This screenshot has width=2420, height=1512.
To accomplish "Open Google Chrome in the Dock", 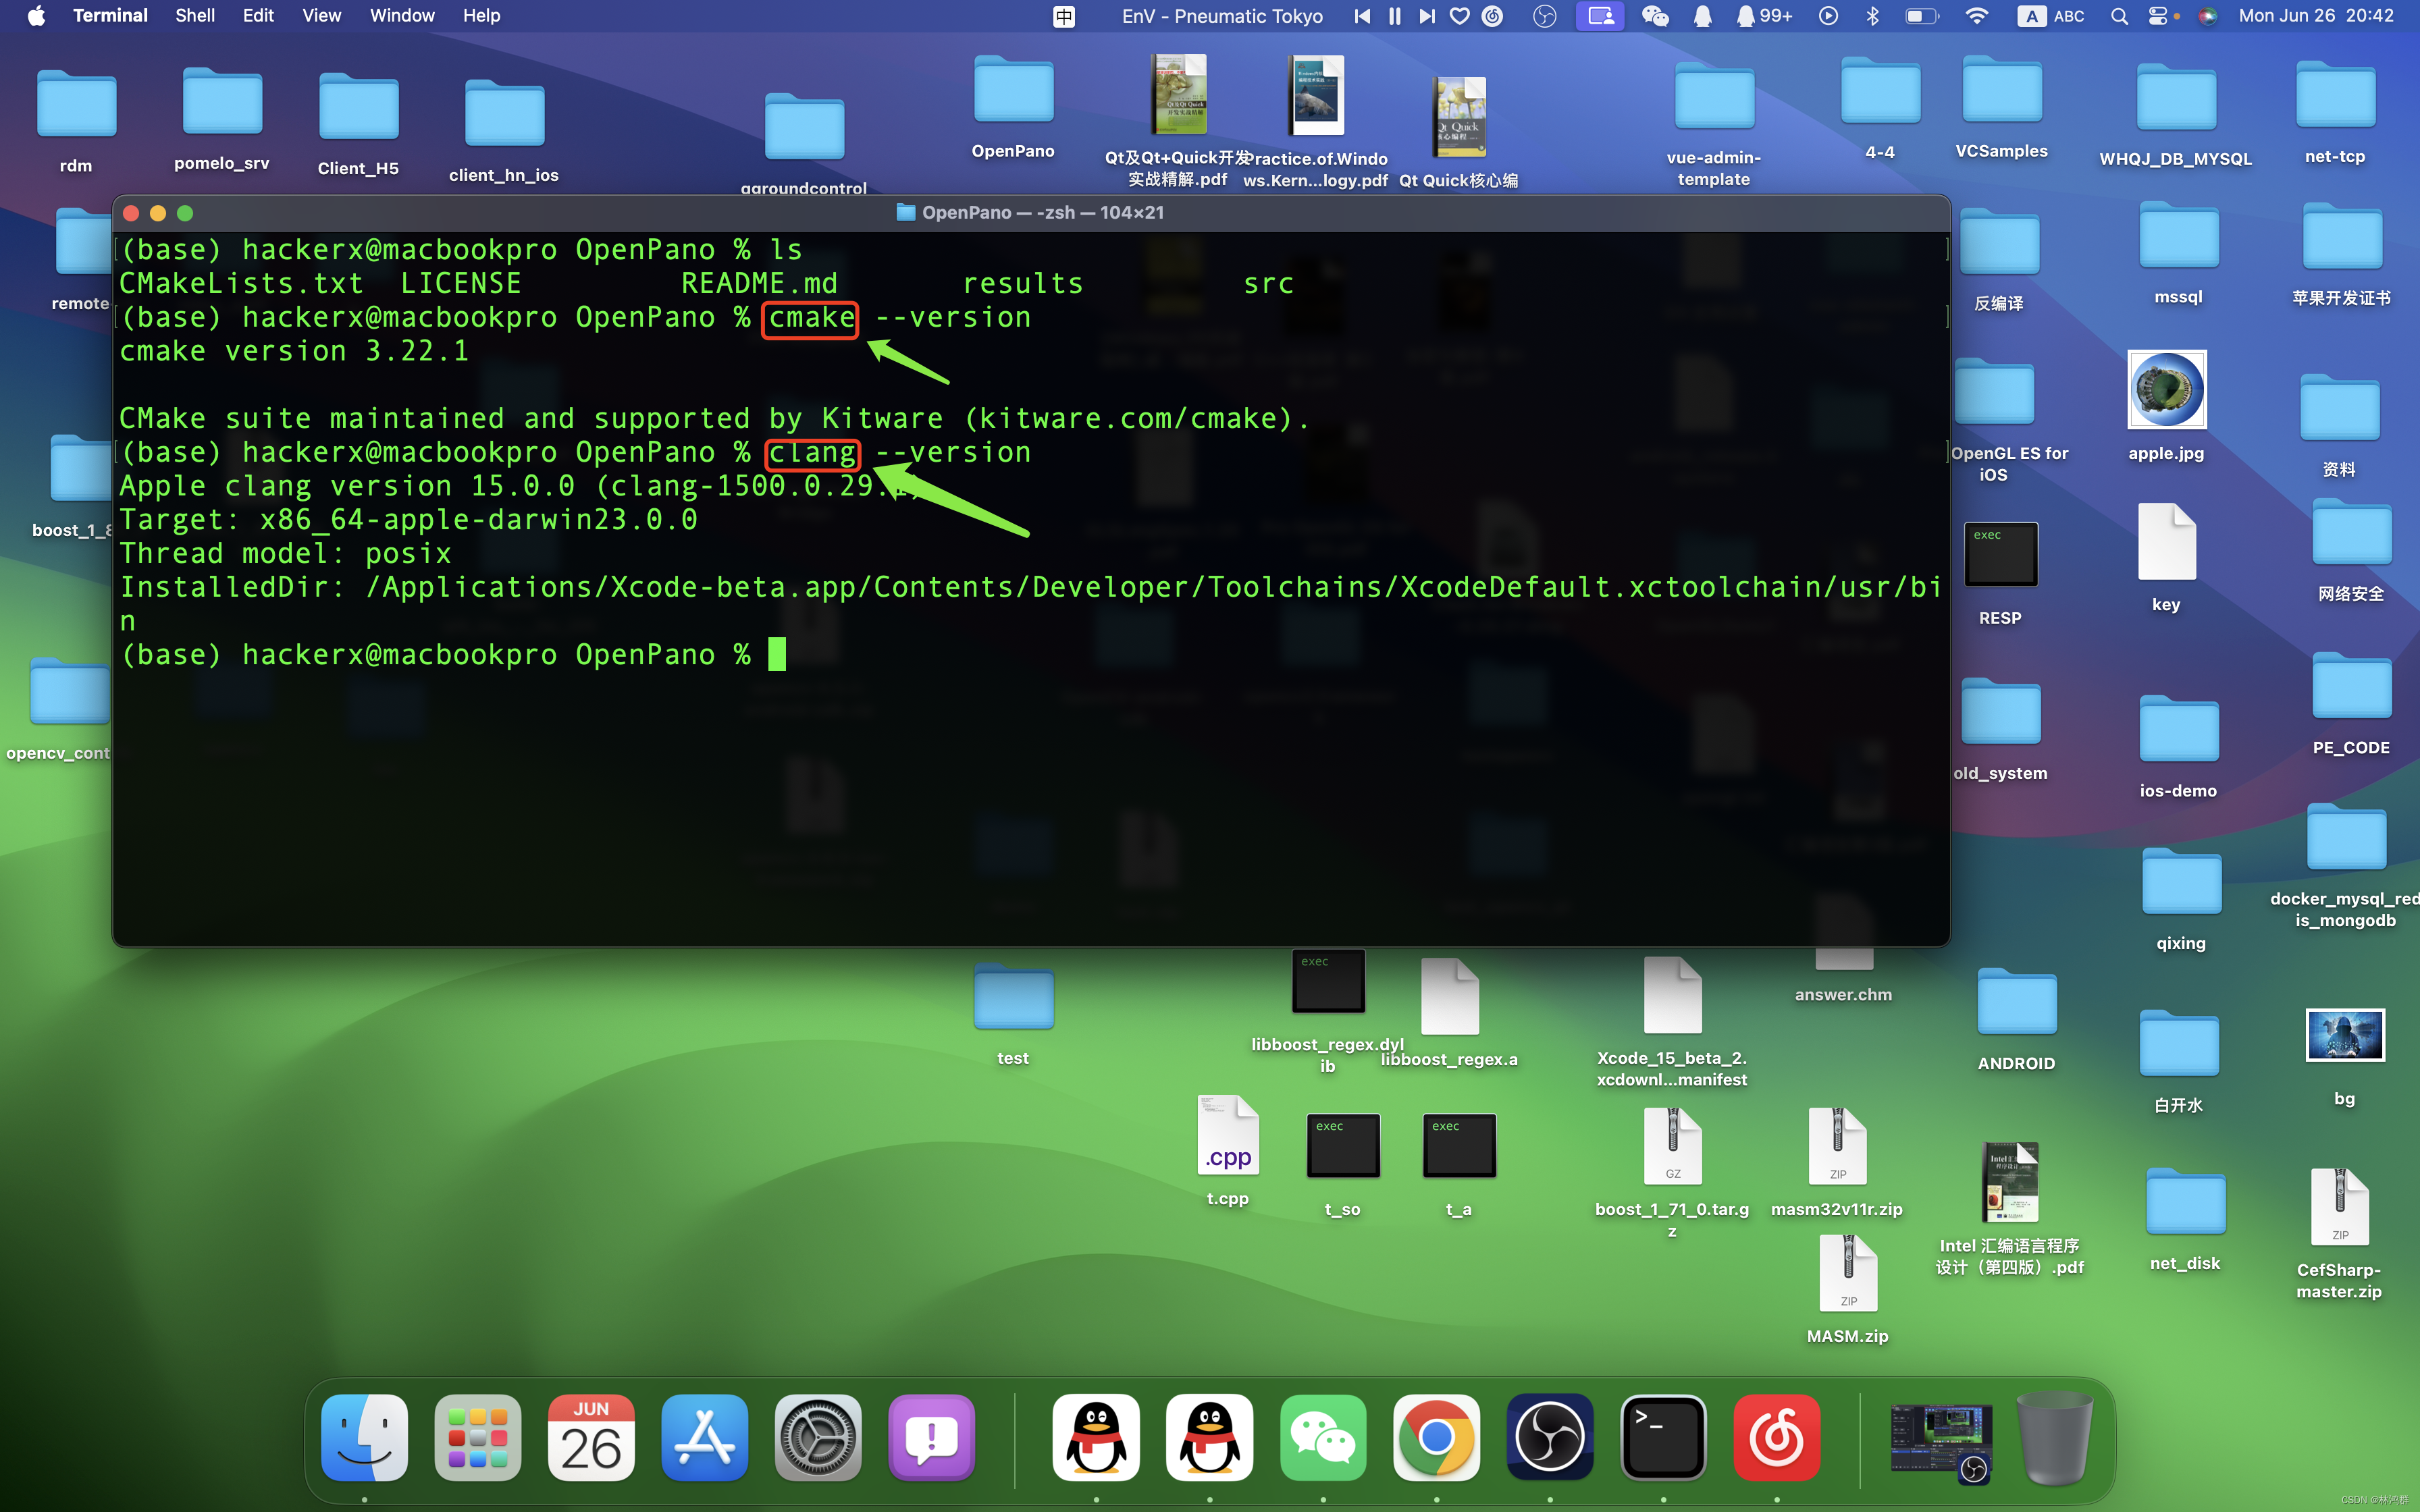I will coord(1436,1437).
